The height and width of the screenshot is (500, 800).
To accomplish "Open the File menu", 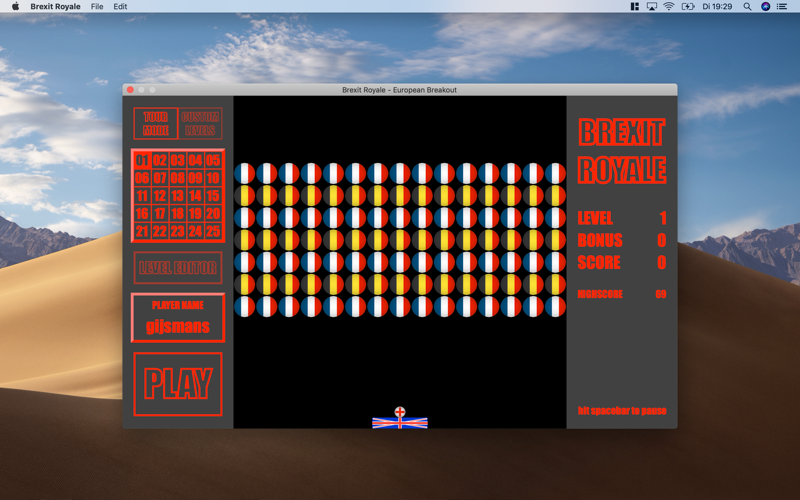I will [97, 6].
